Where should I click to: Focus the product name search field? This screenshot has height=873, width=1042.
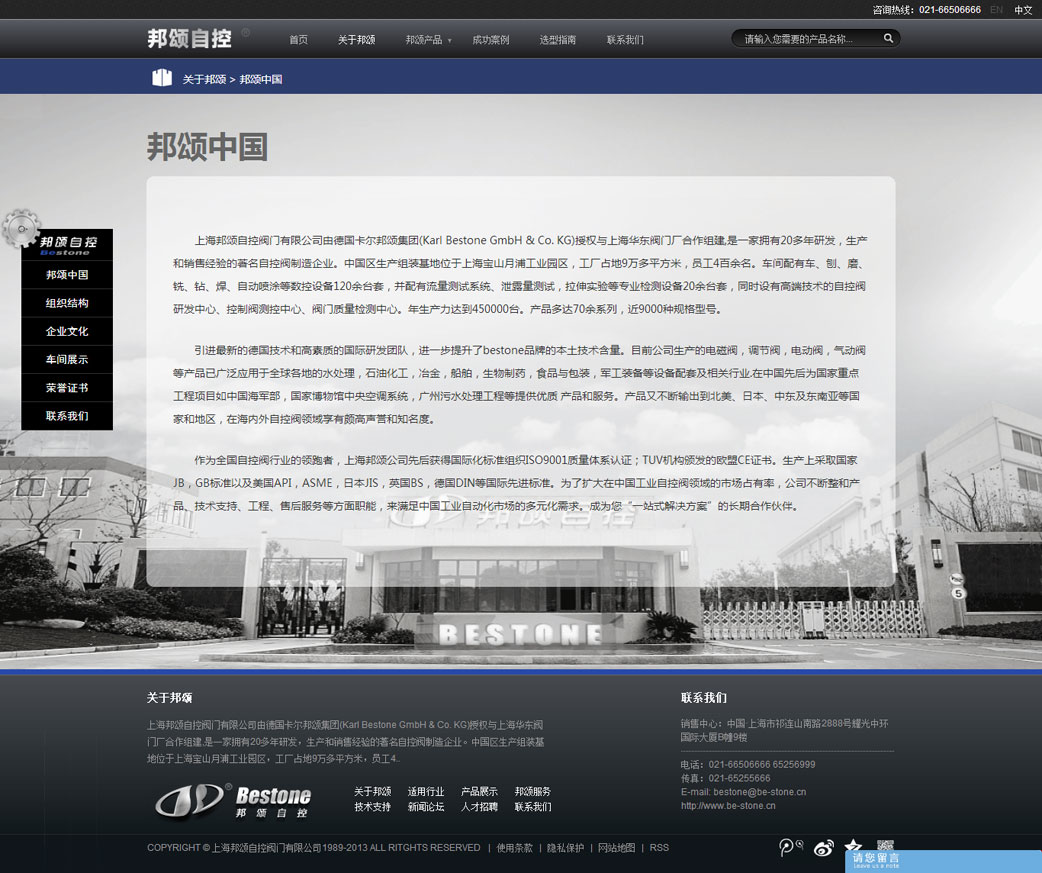pyautogui.click(x=807, y=39)
